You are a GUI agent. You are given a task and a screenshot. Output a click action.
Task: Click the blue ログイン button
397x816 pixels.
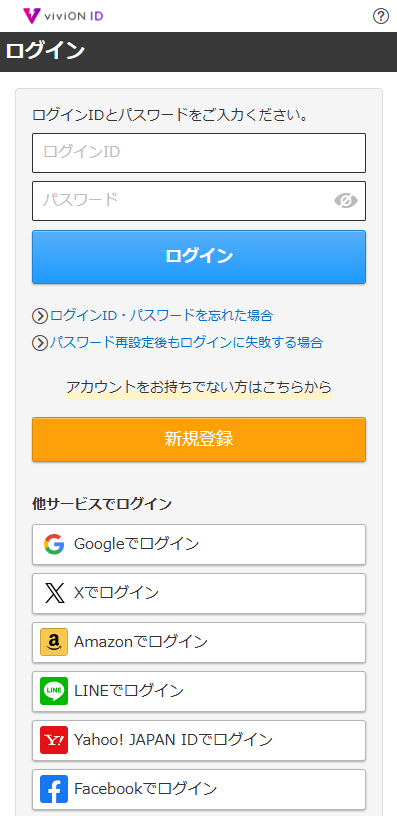[x=199, y=257]
